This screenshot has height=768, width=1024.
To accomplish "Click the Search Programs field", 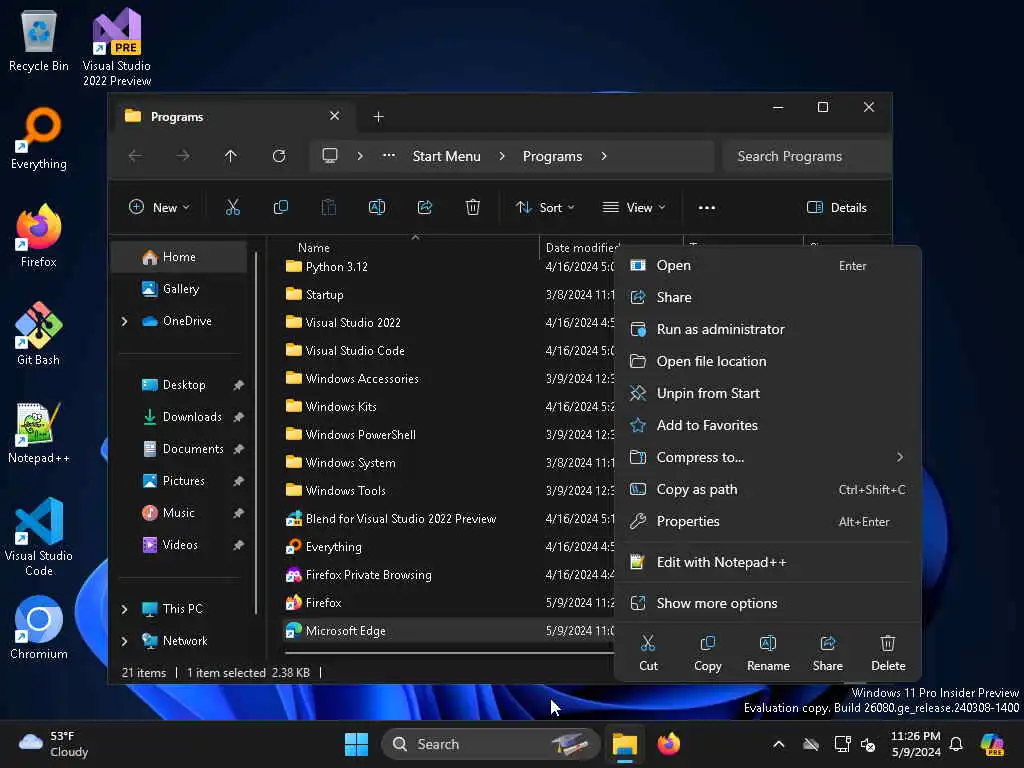I will point(807,156).
